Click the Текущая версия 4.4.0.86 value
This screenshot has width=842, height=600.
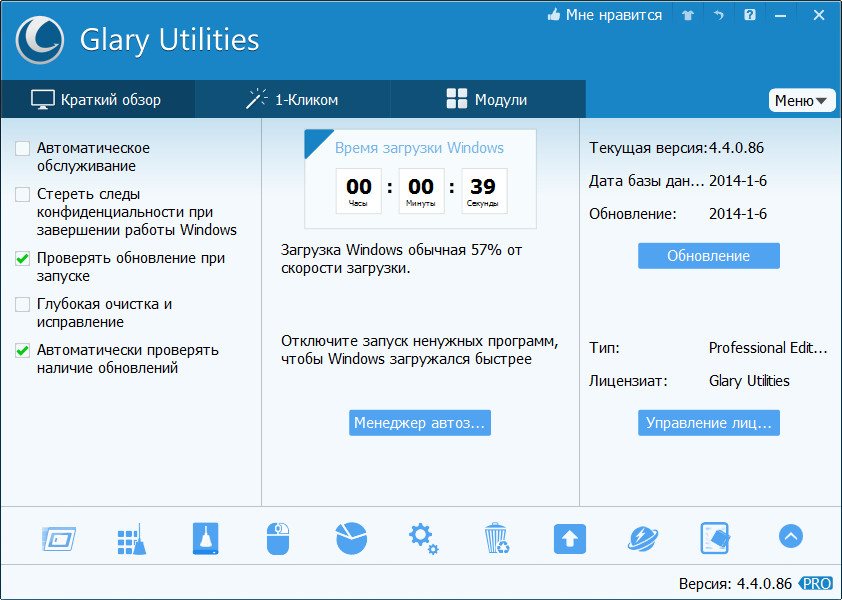pyautogui.click(x=736, y=148)
